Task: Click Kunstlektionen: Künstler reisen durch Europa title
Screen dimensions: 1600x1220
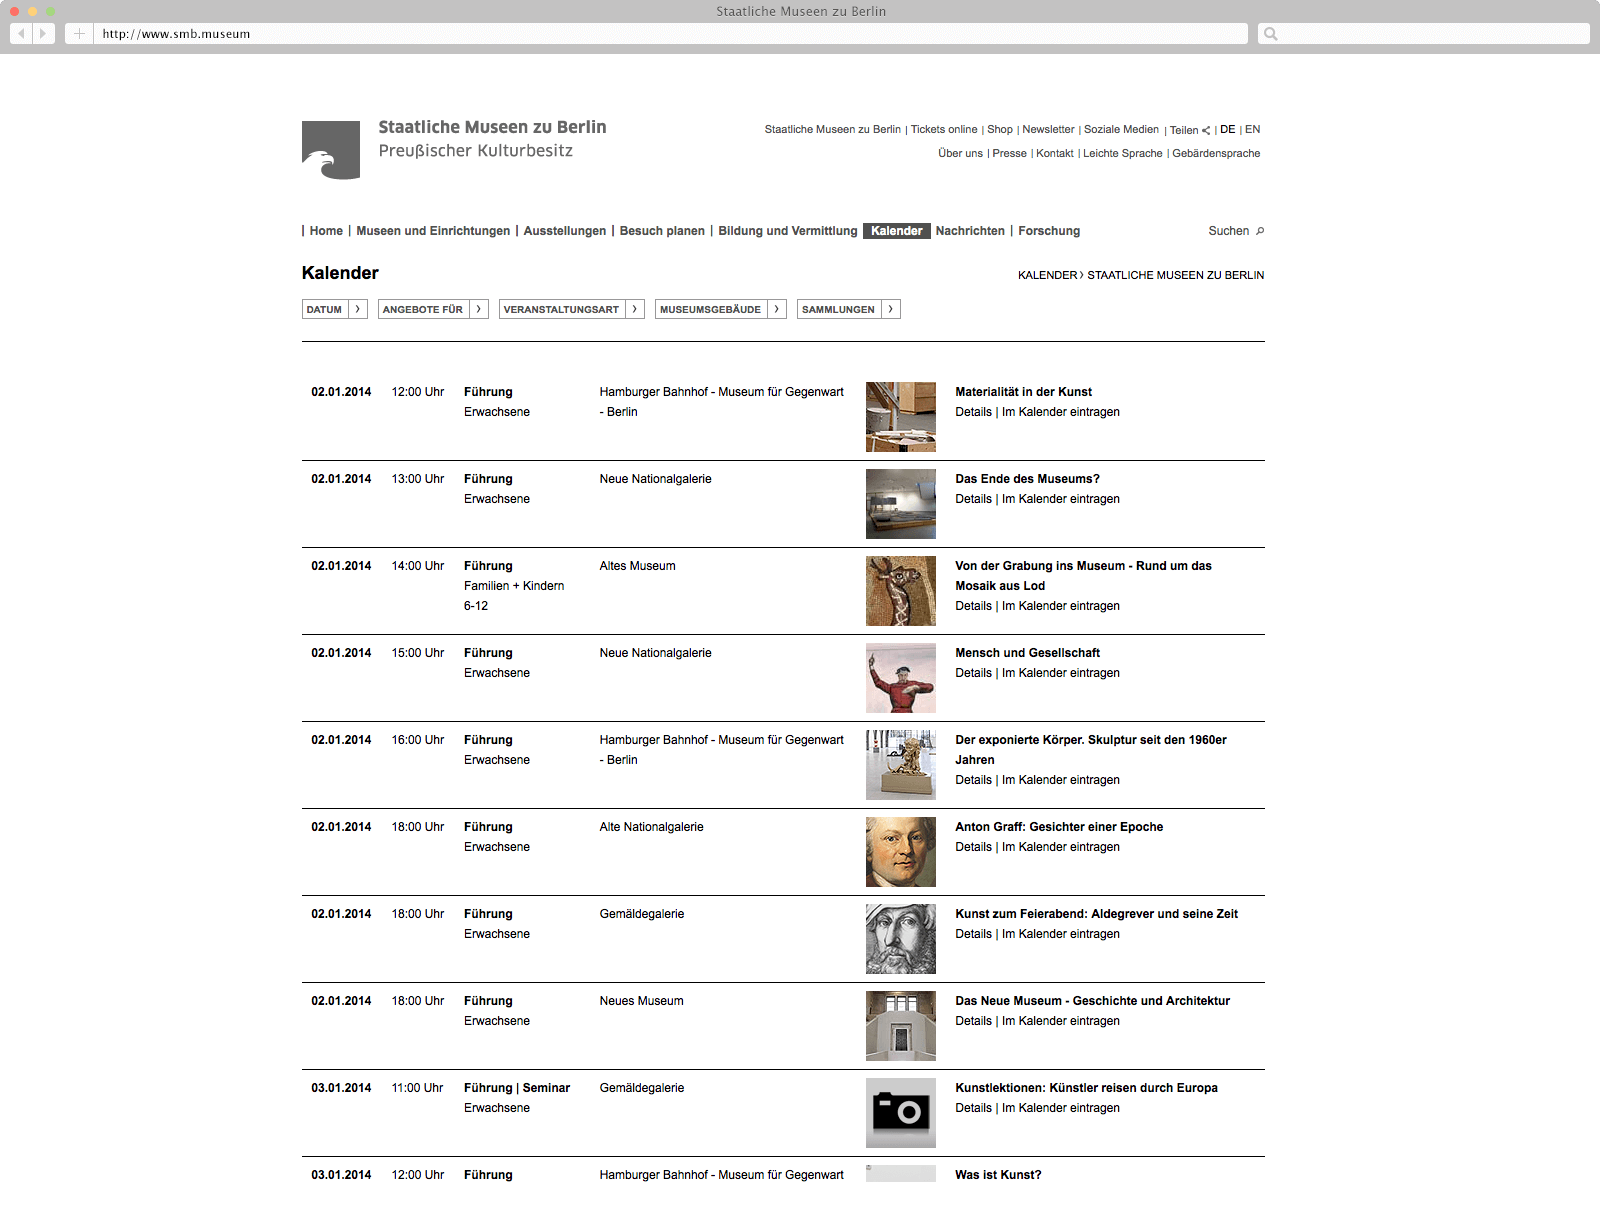Action: 1086,1088
